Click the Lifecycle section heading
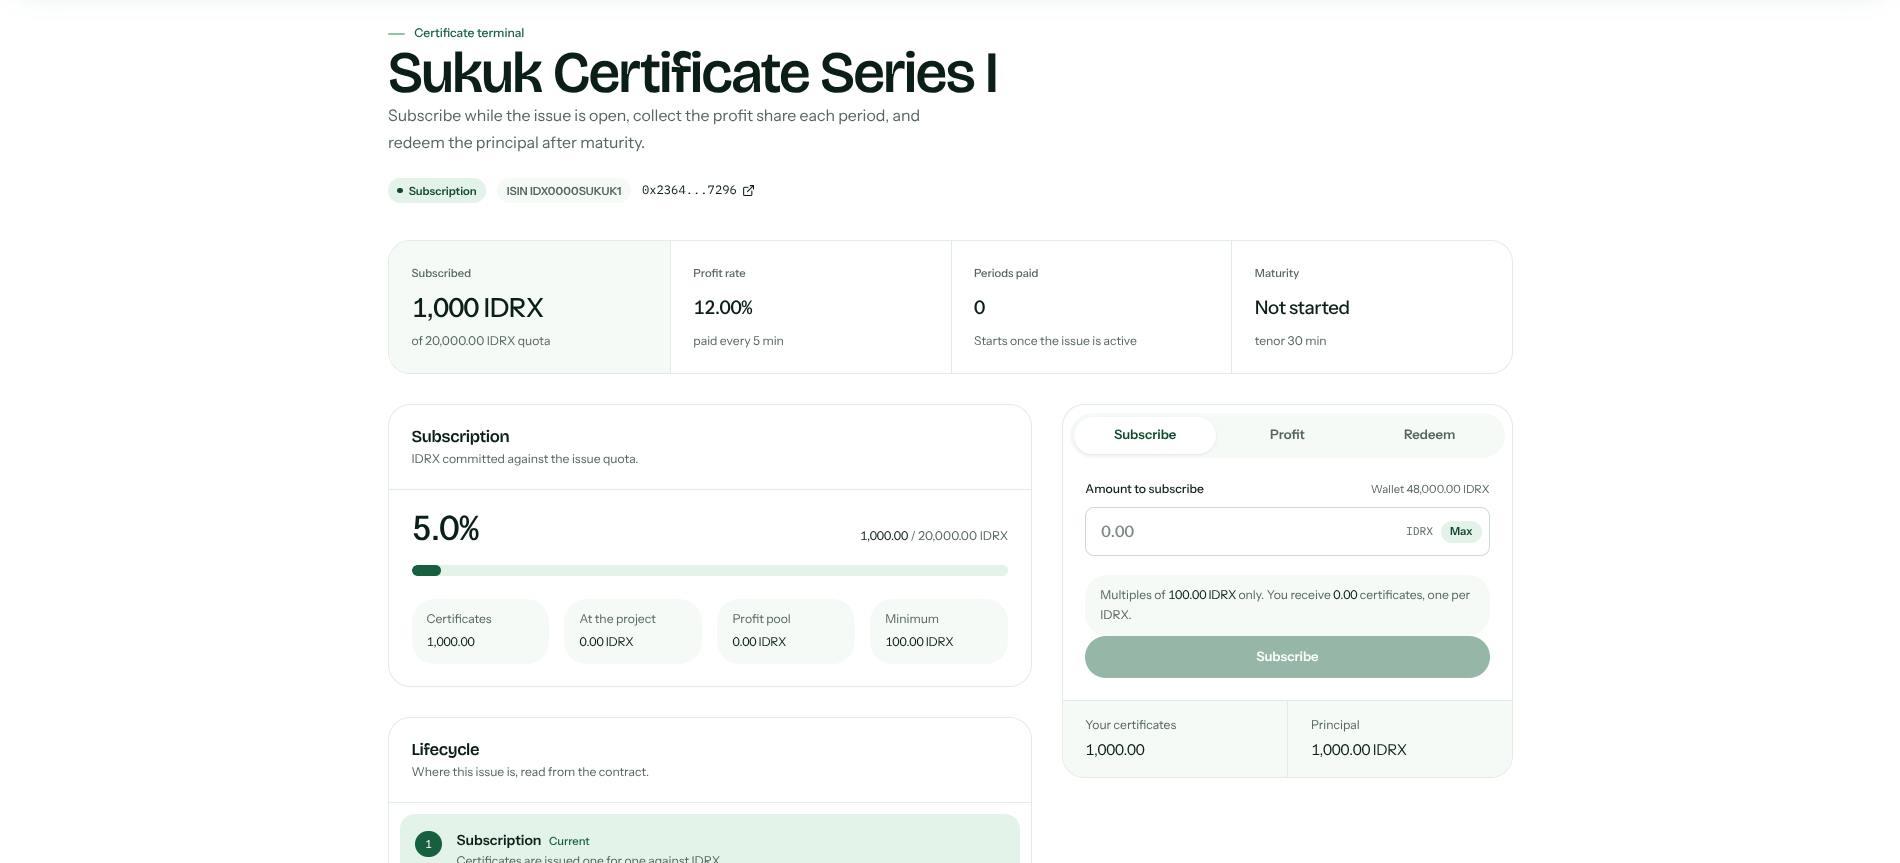The image size is (1900, 863). click(x=445, y=750)
